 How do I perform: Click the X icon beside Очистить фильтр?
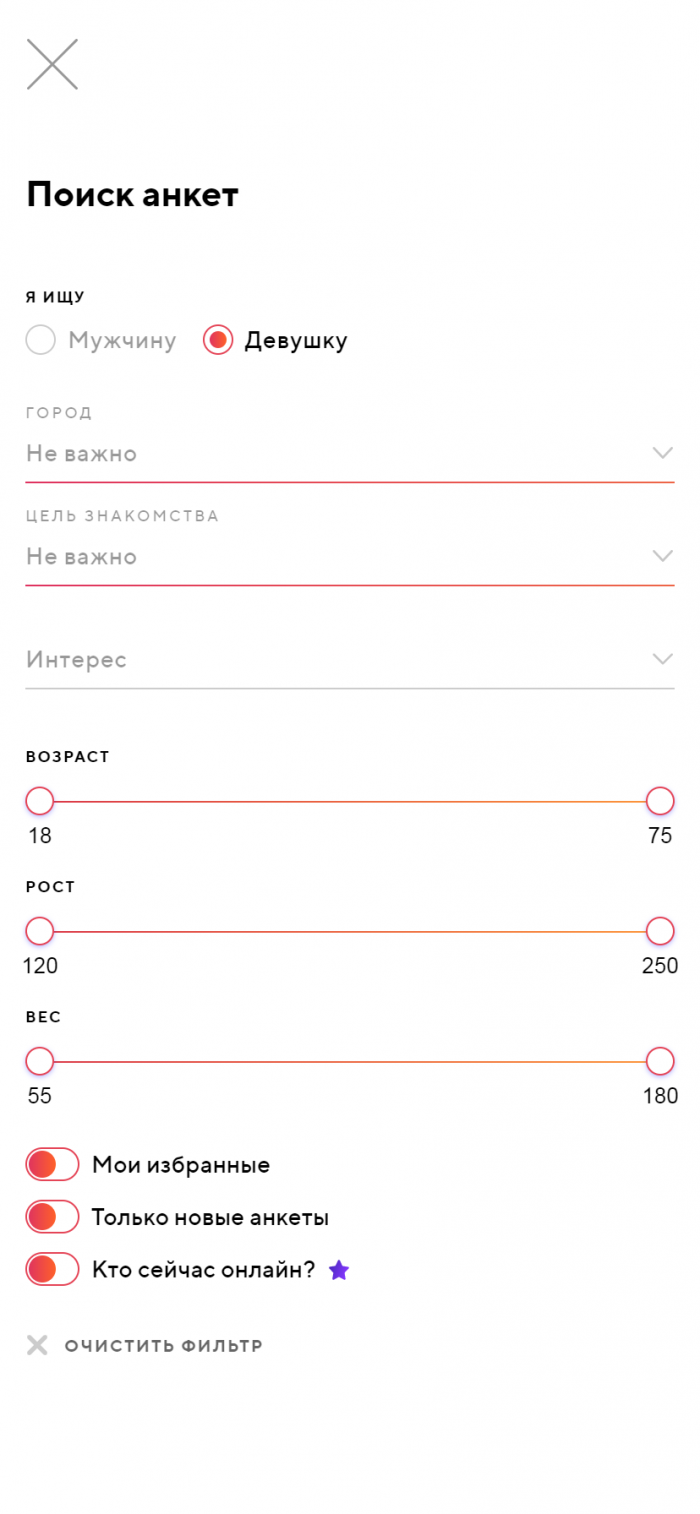(37, 1346)
